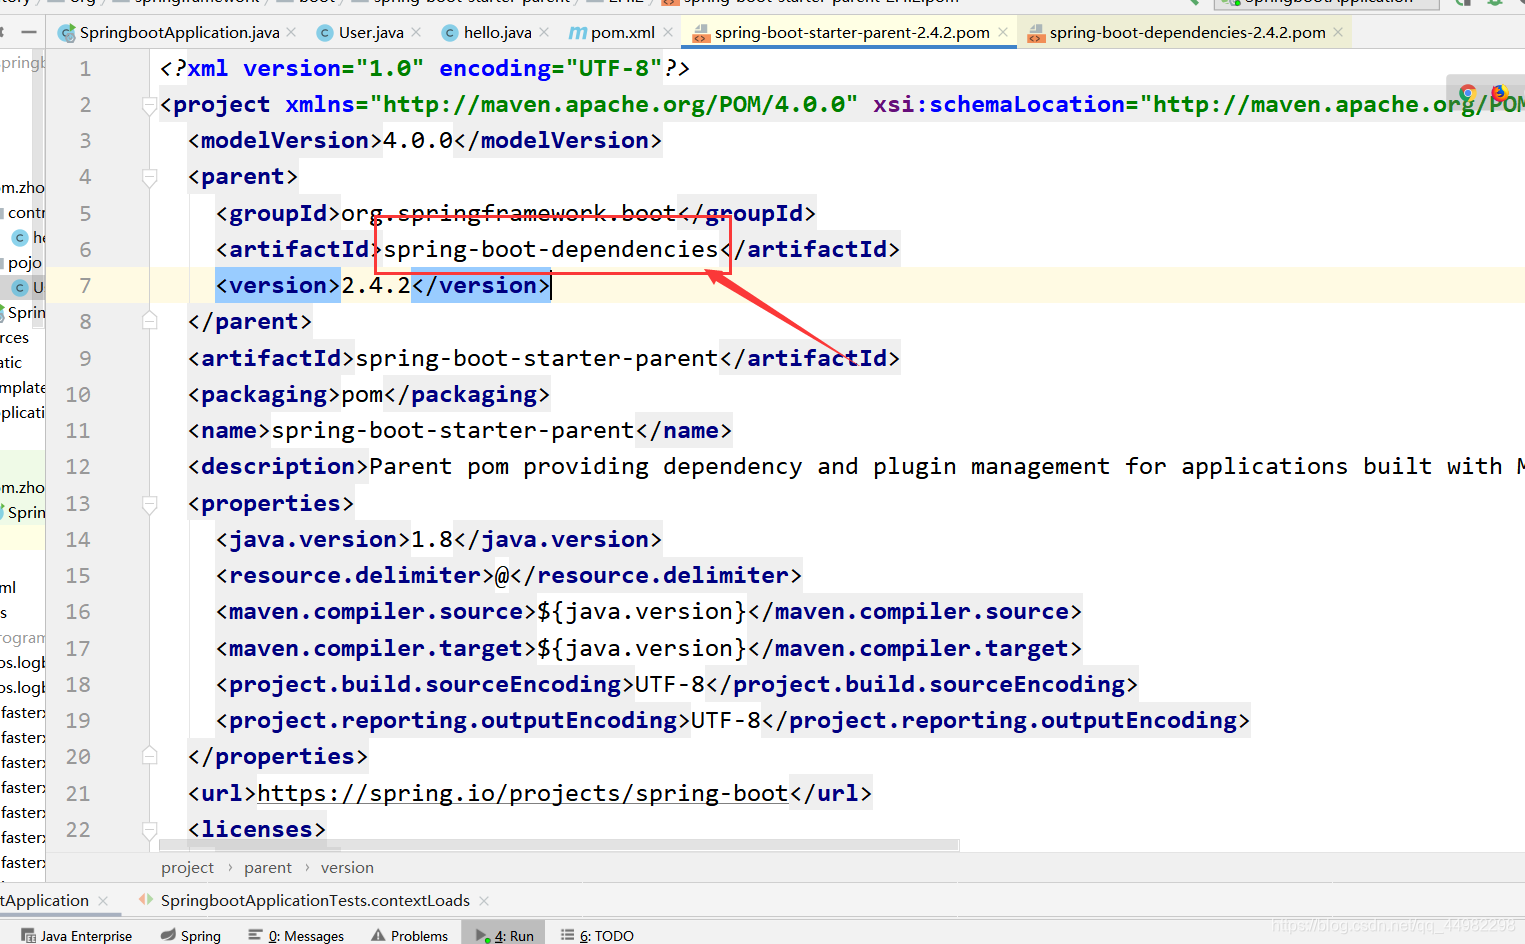Click the spring-boot-dependencies artifactId text

coord(551,249)
